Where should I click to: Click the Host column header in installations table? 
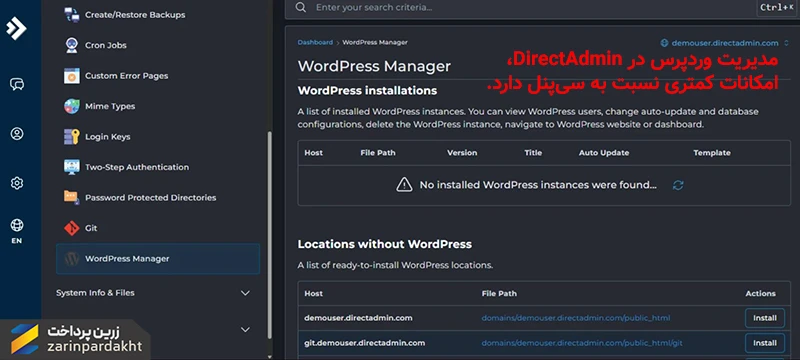point(313,152)
